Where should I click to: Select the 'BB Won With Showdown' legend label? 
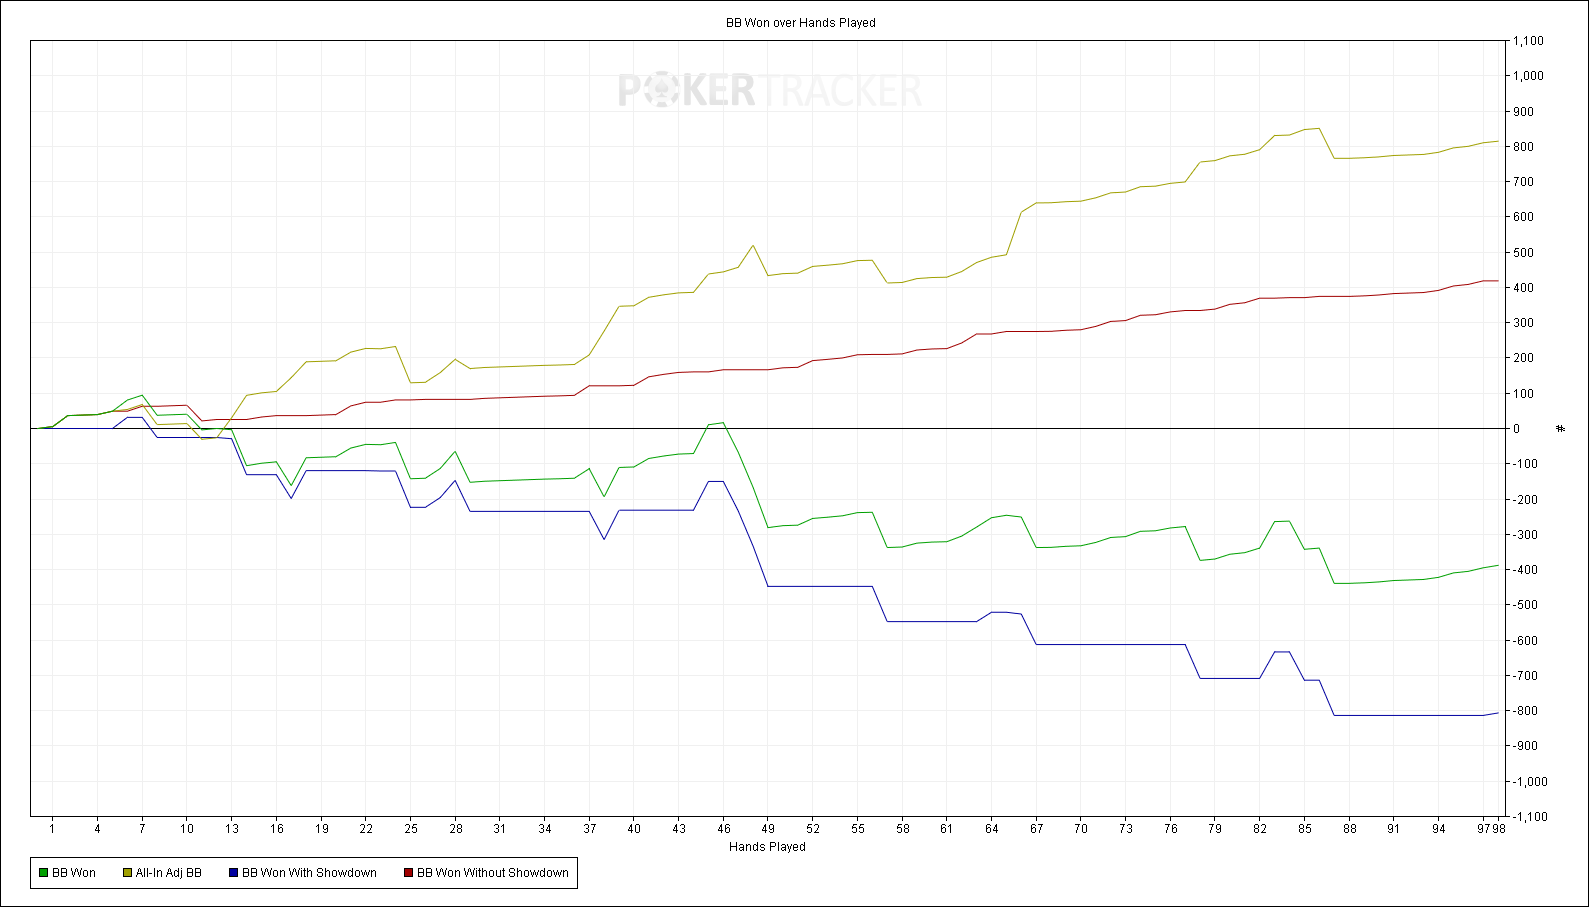tap(309, 873)
